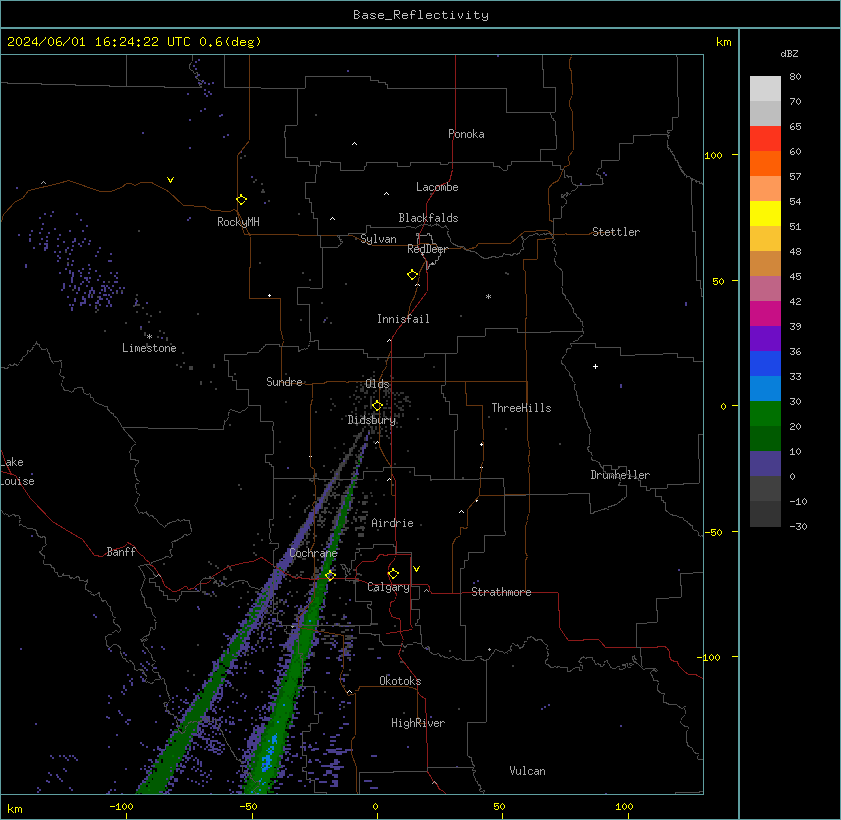Select the blue 33-36 dBZ legend swatch
Image resolution: width=841 pixels, height=820 pixels.
click(765, 364)
